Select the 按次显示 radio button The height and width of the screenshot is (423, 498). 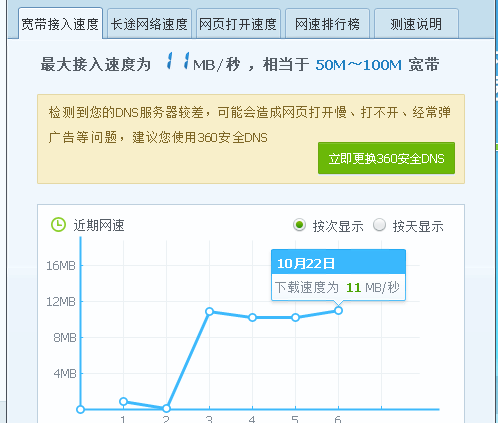click(299, 225)
